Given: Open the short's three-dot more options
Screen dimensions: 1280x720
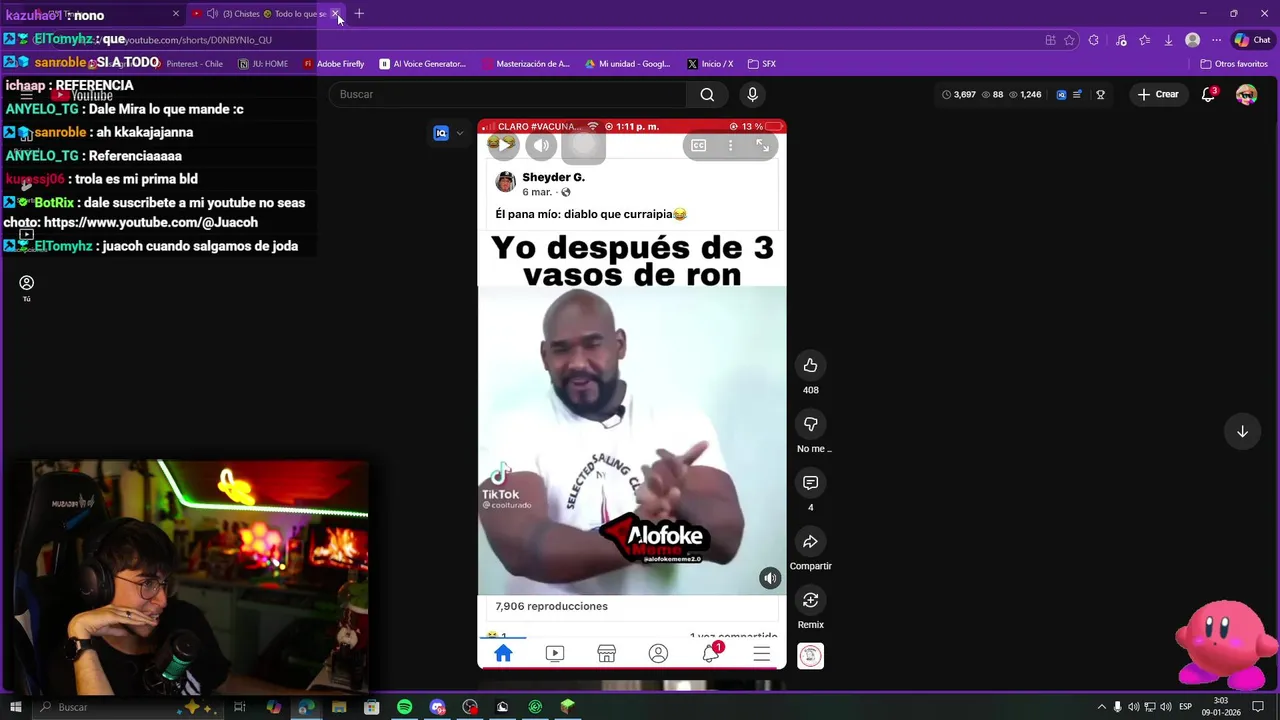Looking at the screenshot, I should 730,146.
